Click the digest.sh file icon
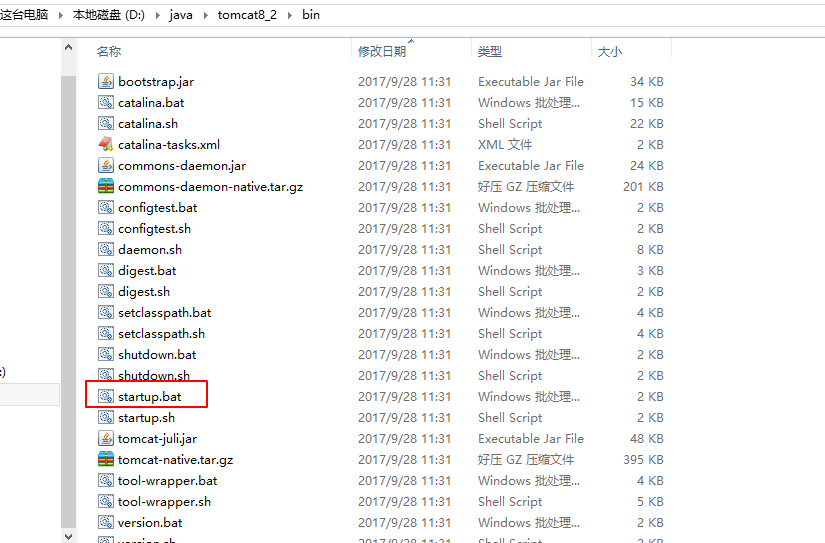Viewport: 825px width, 543px height. (106, 291)
